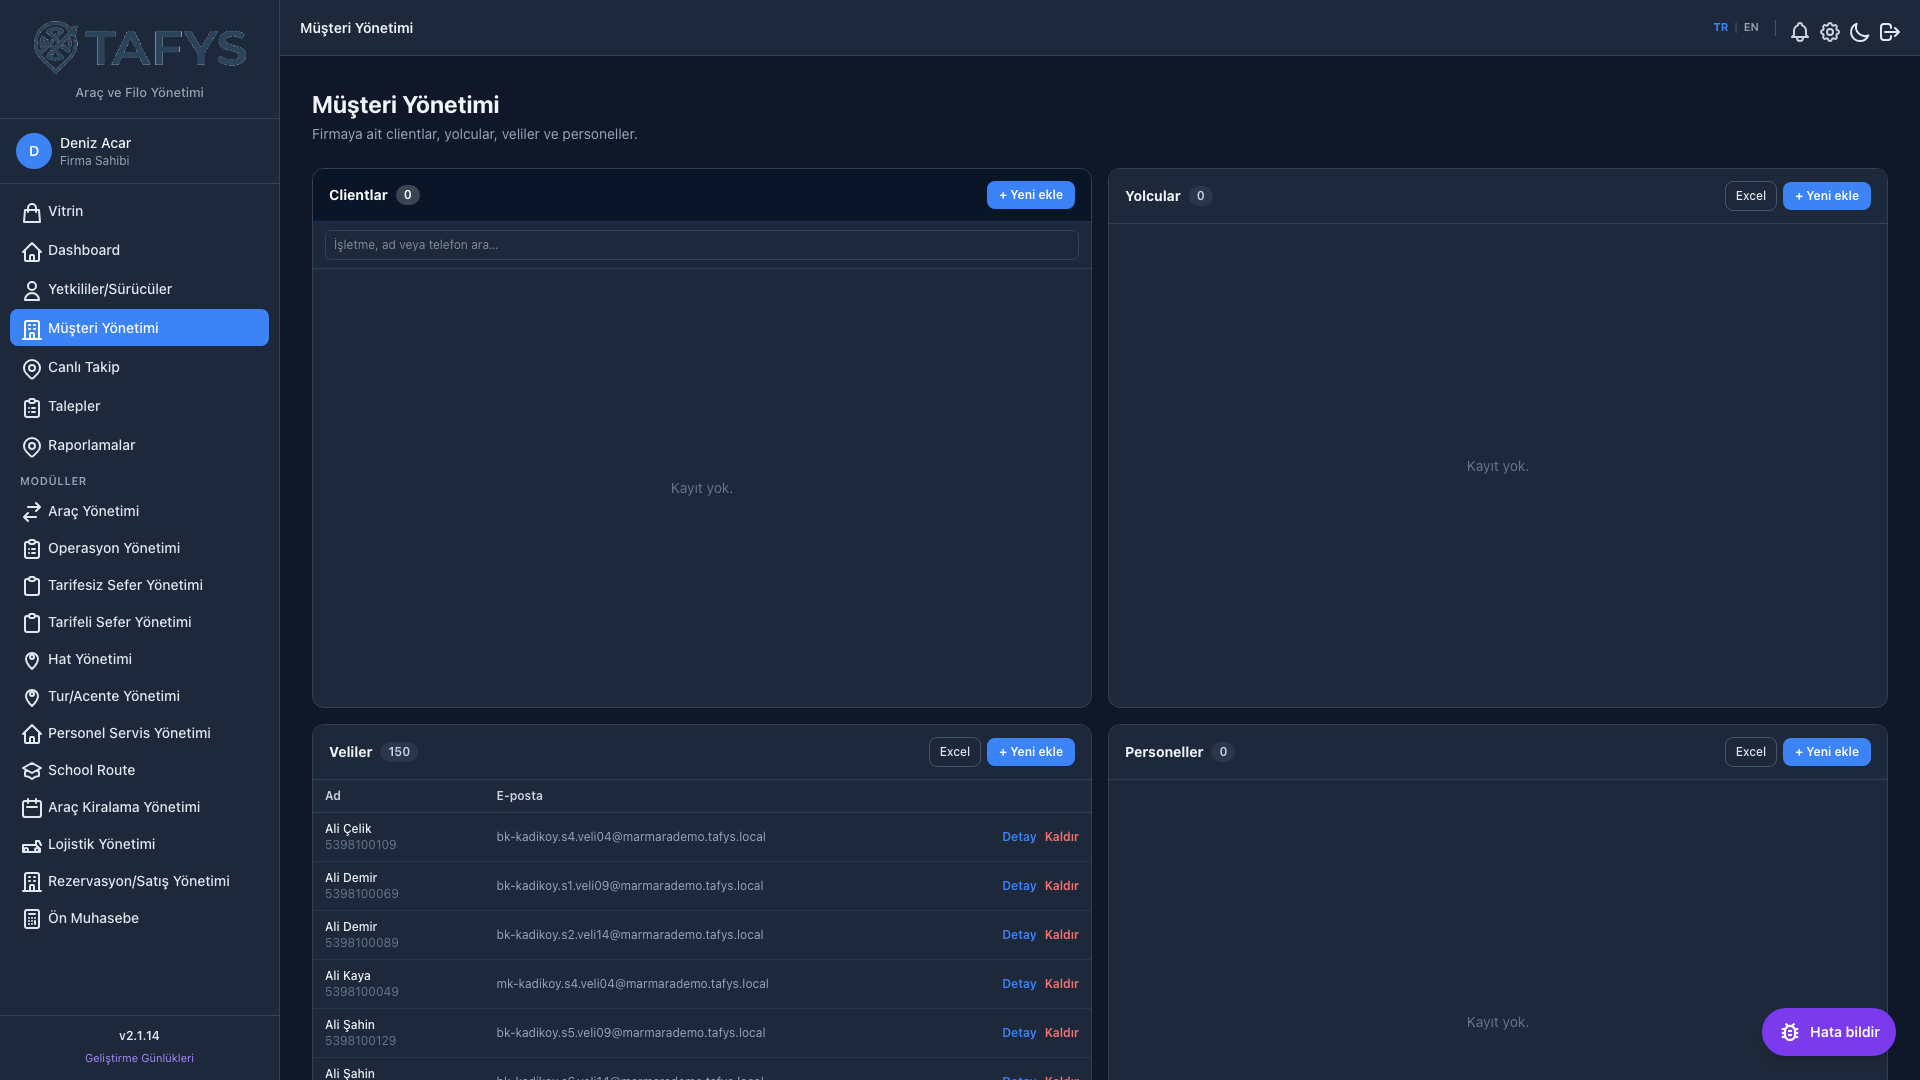Click Yeni ekle in Personeller panel
This screenshot has width=1920, height=1080.
(x=1826, y=752)
